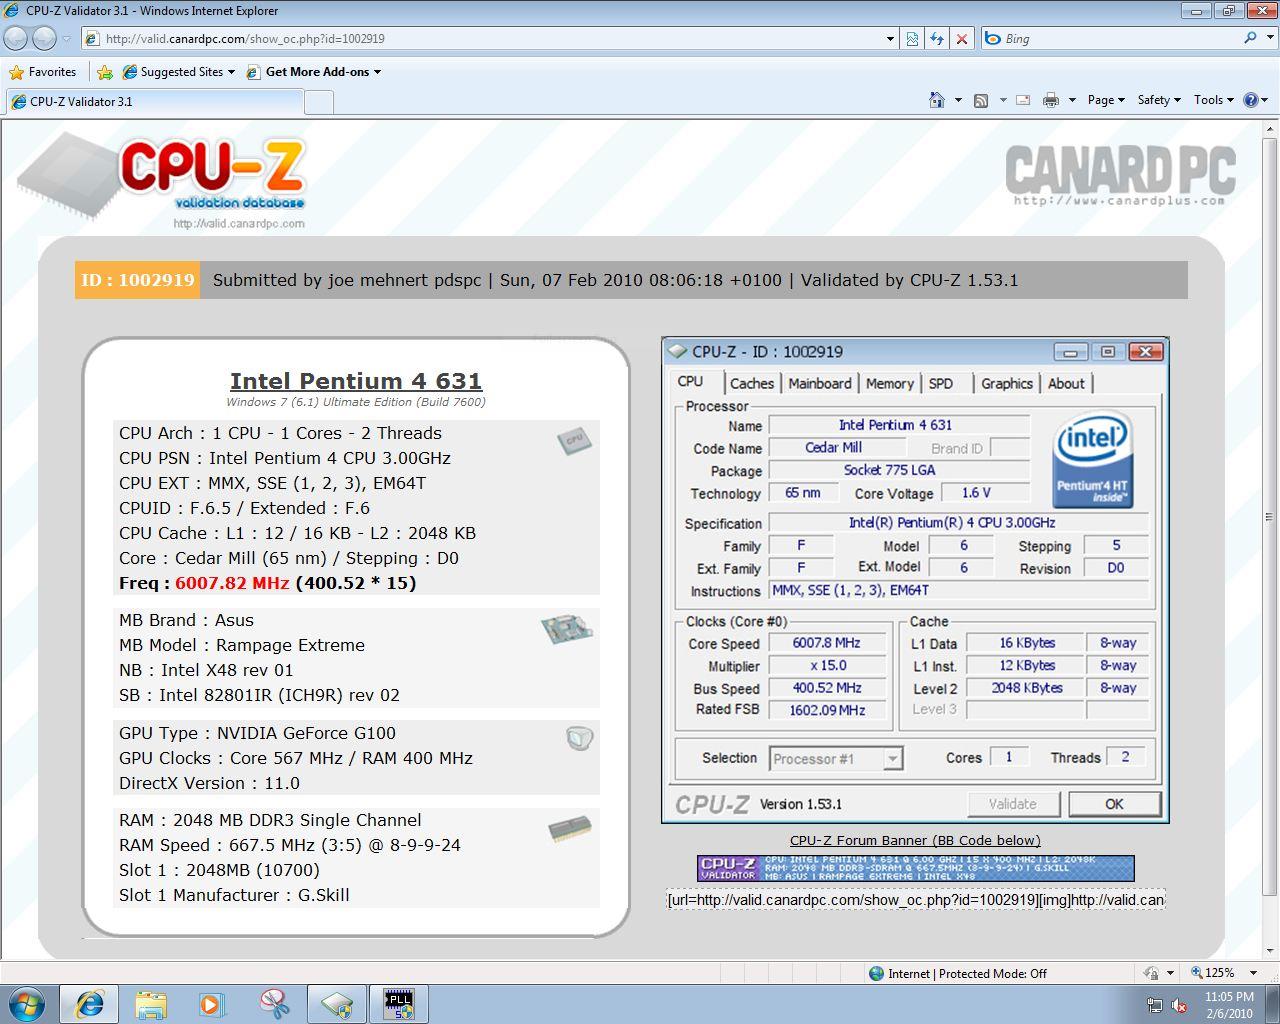Refresh the page with the refresh icon
The image size is (1280, 1024).
click(937, 39)
